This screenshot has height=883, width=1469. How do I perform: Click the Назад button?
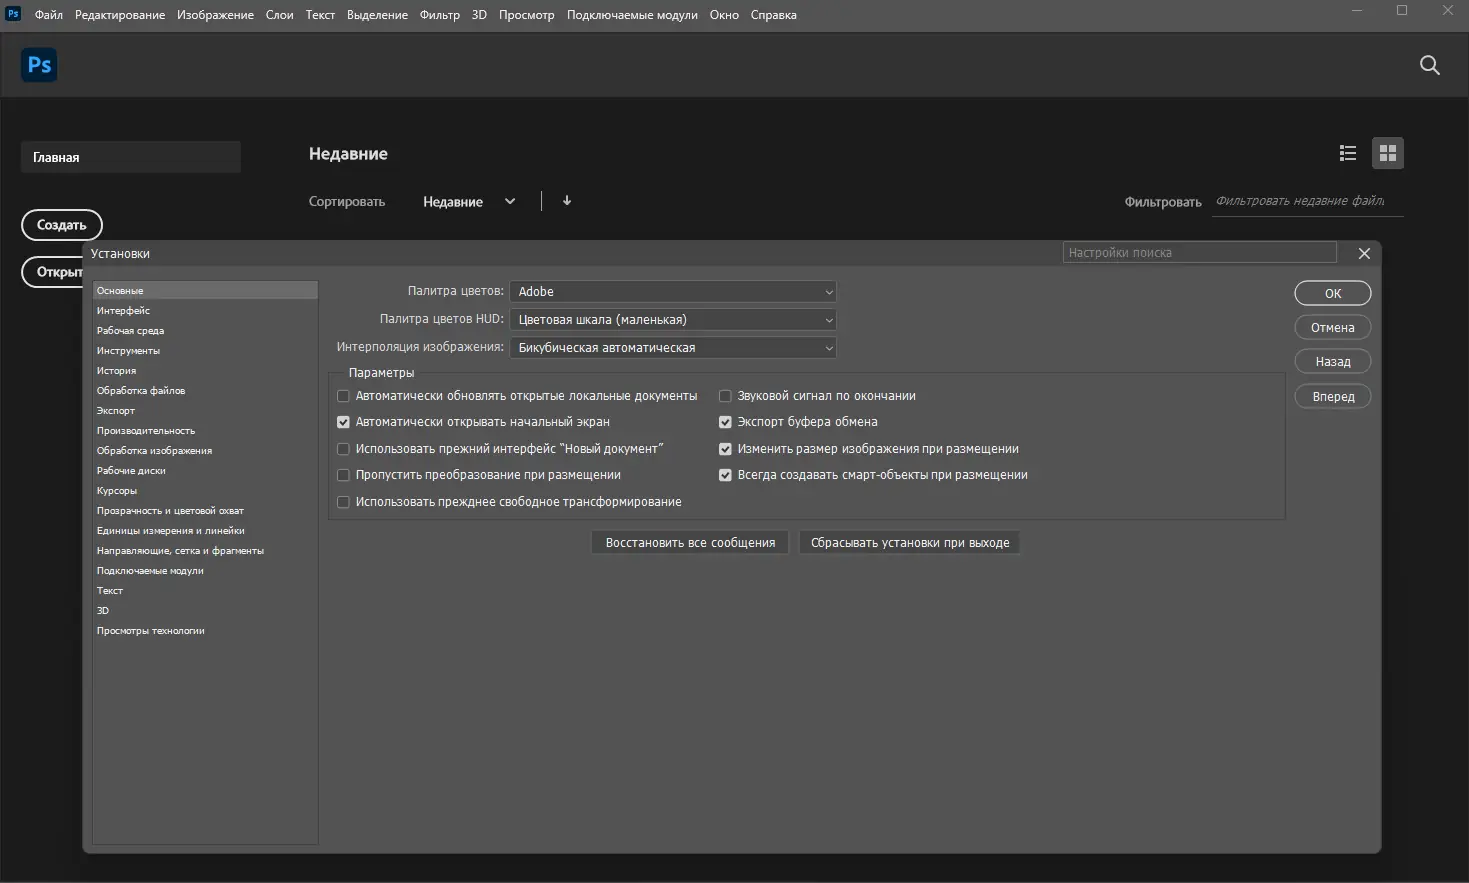point(1333,361)
